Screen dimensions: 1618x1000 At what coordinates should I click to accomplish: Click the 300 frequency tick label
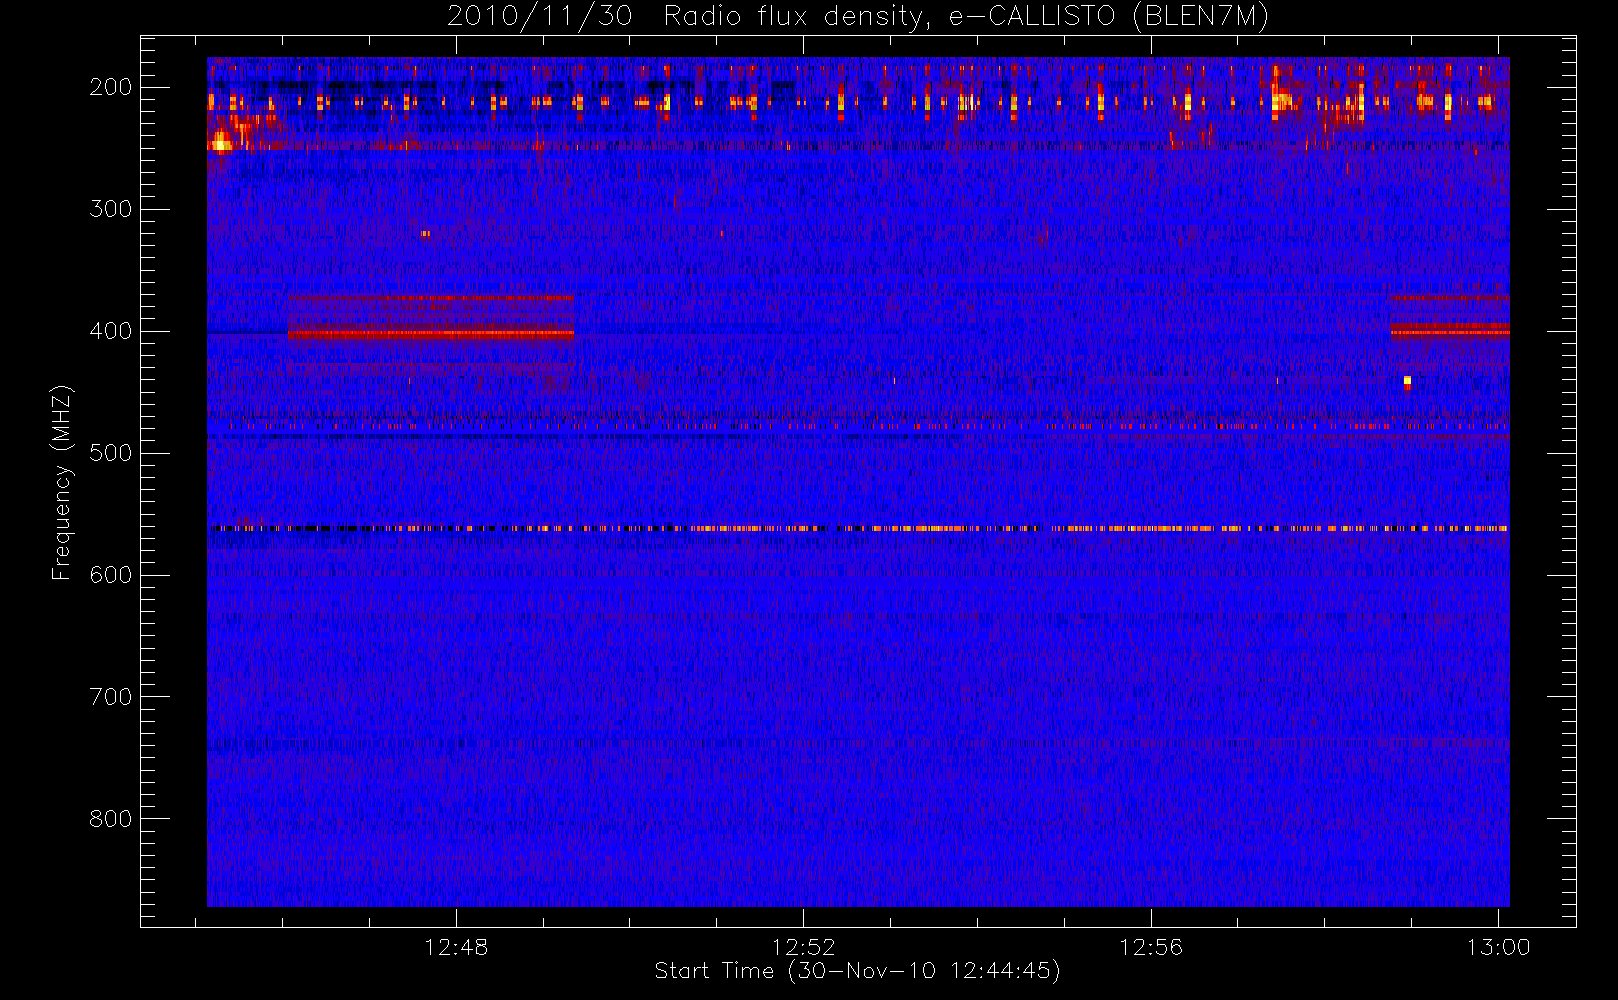[x=111, y=209]
